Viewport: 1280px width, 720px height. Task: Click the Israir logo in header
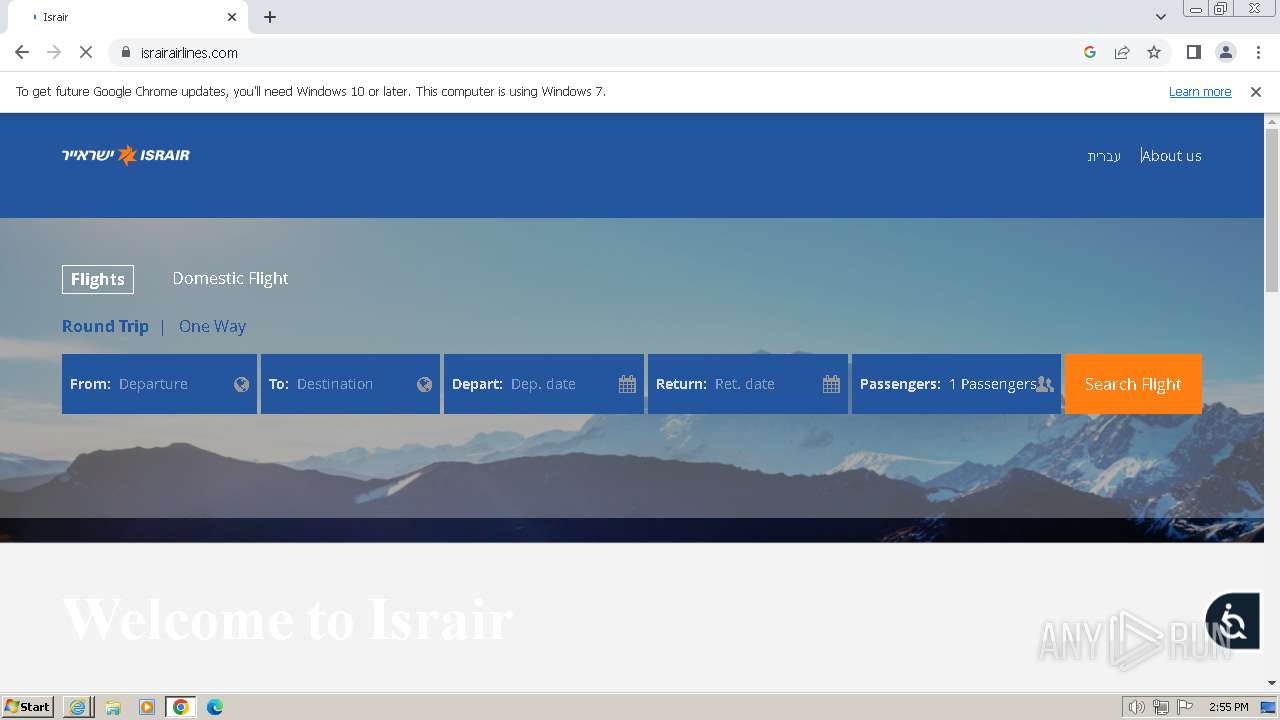(126, 155)
